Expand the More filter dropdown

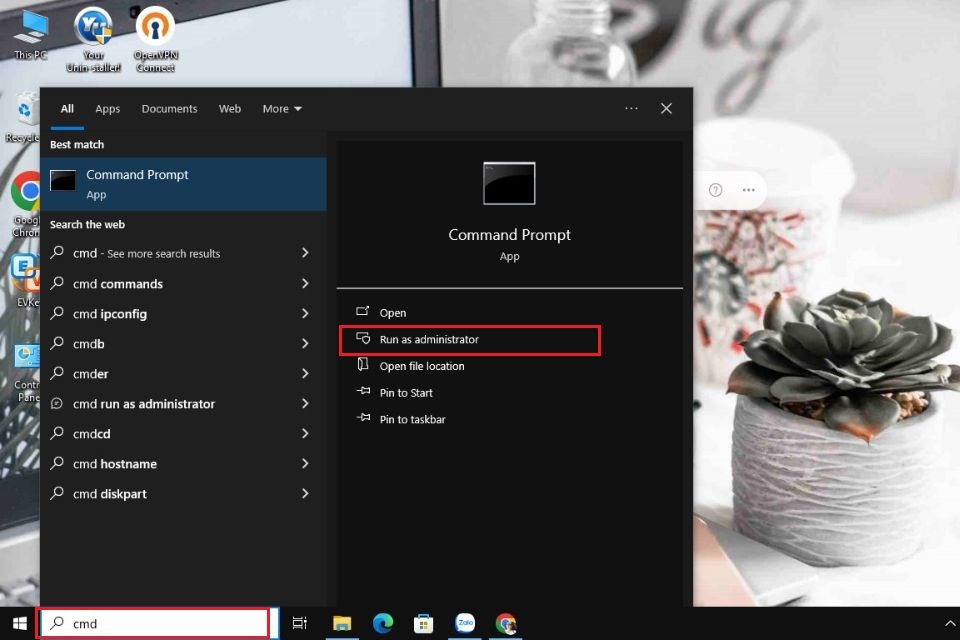tap(282, 108)
